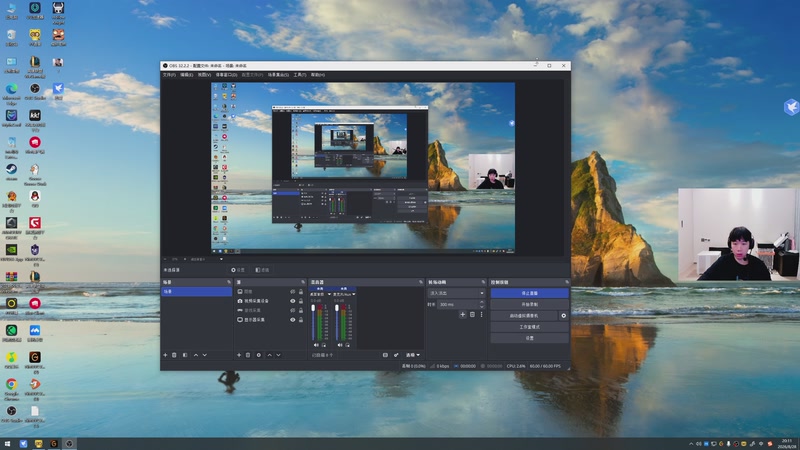Click the mixer layout icon in mixer footer

pyautogui.click(x=385, y=355)
